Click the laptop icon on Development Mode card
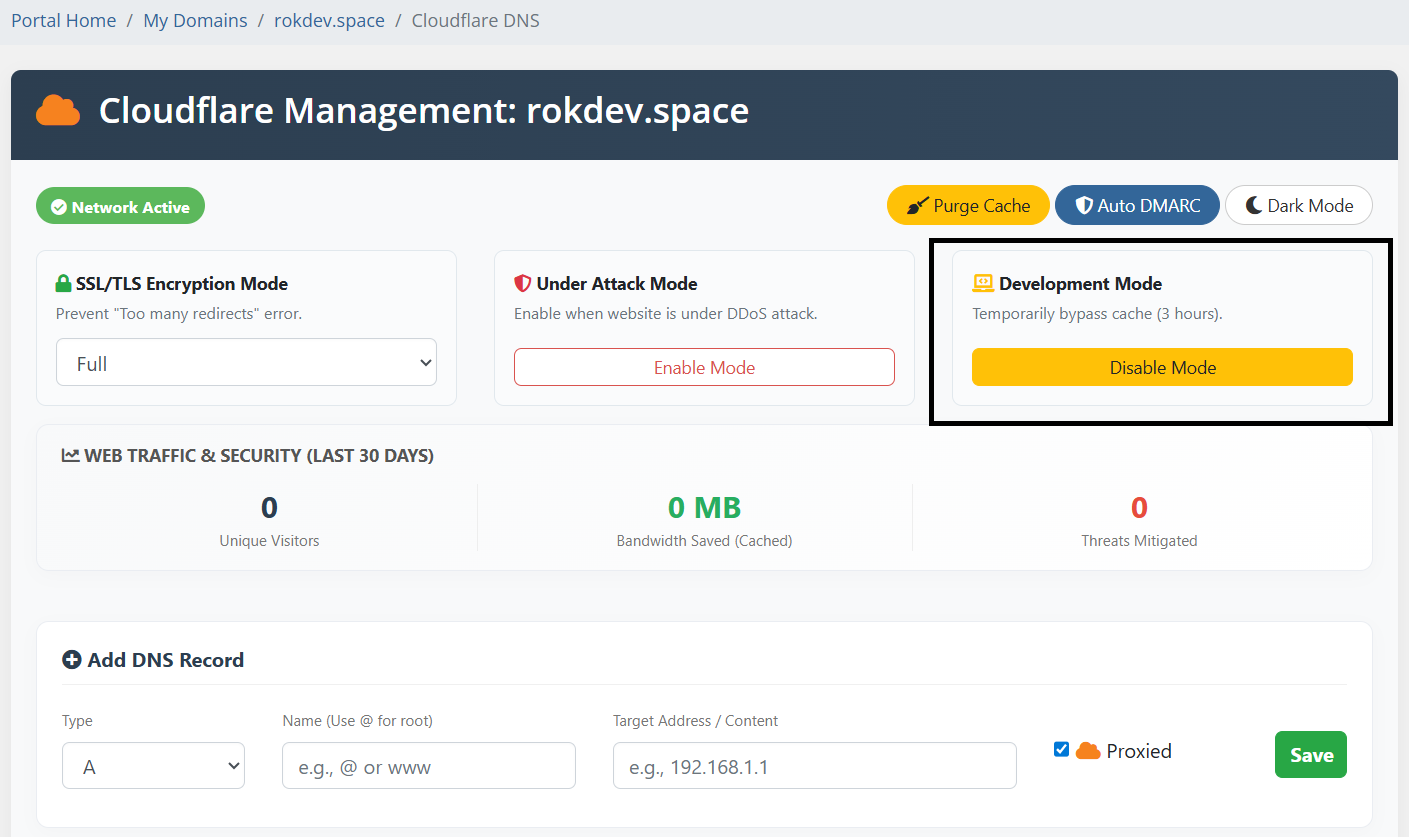Image resolution: width=1409 pixels, height=837 pixels. pos(981,283)
